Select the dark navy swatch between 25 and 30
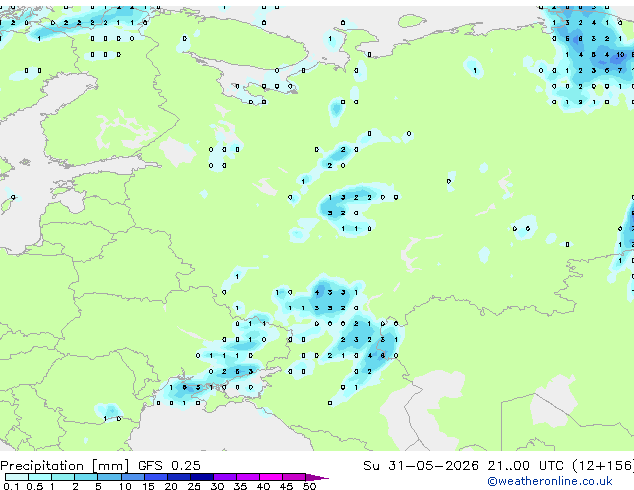 pos(201,477)
